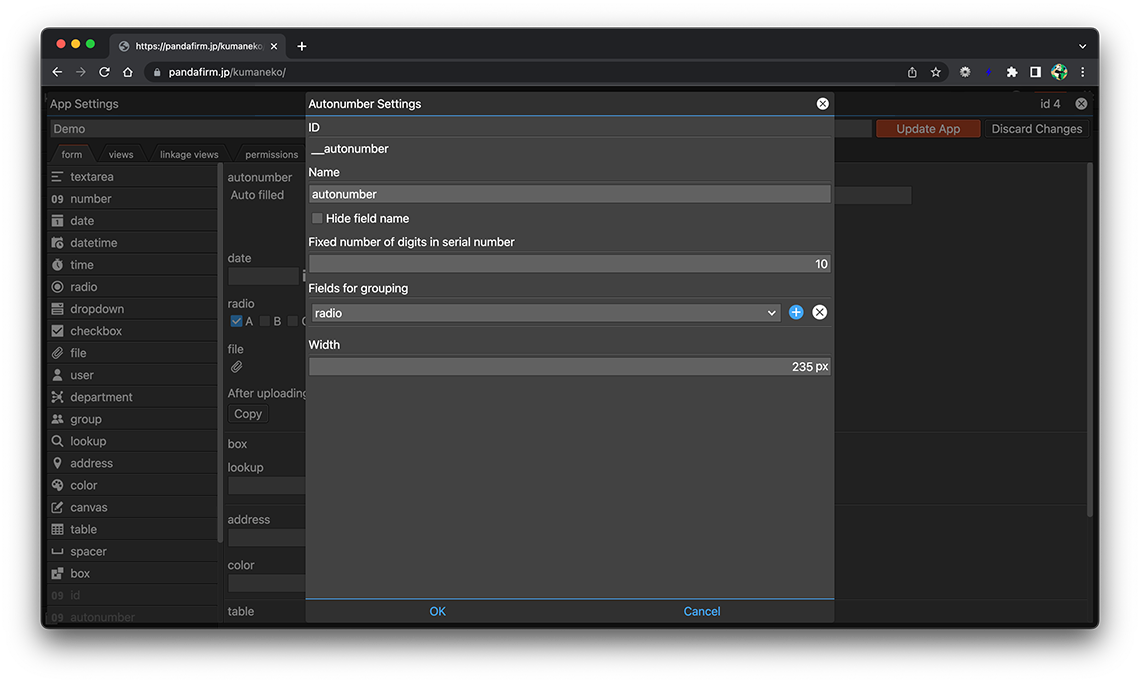Click the file paperclip icon in form

click(237, 367)
